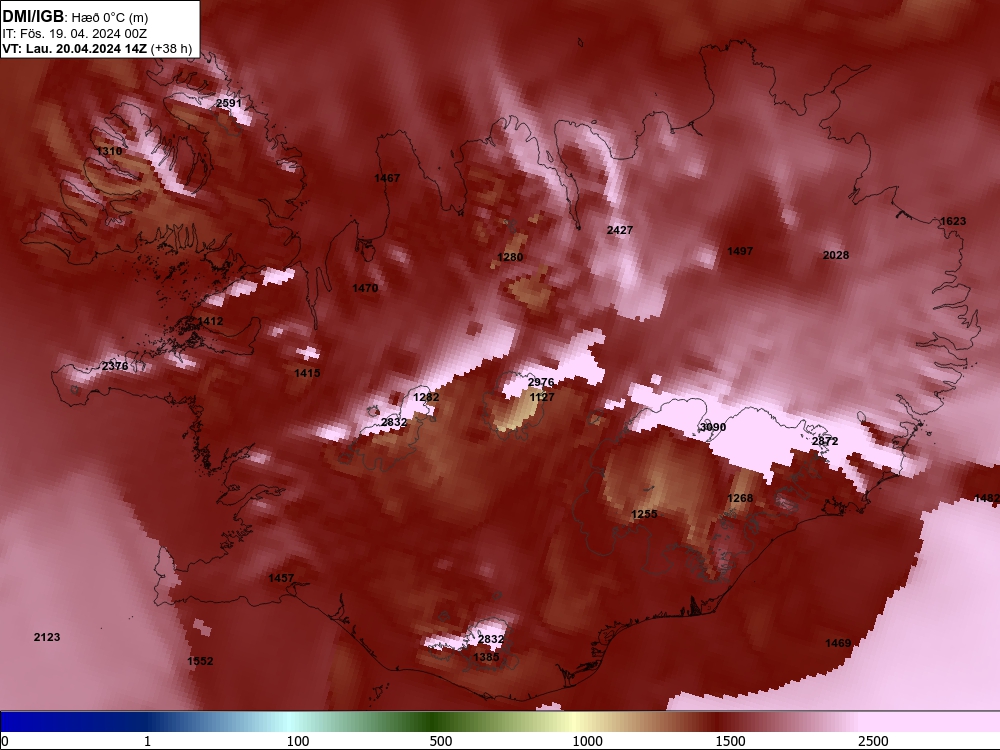Select the 1255 value on the glacier
Viewport: 1000px width, 750px height.
(644, 514)
